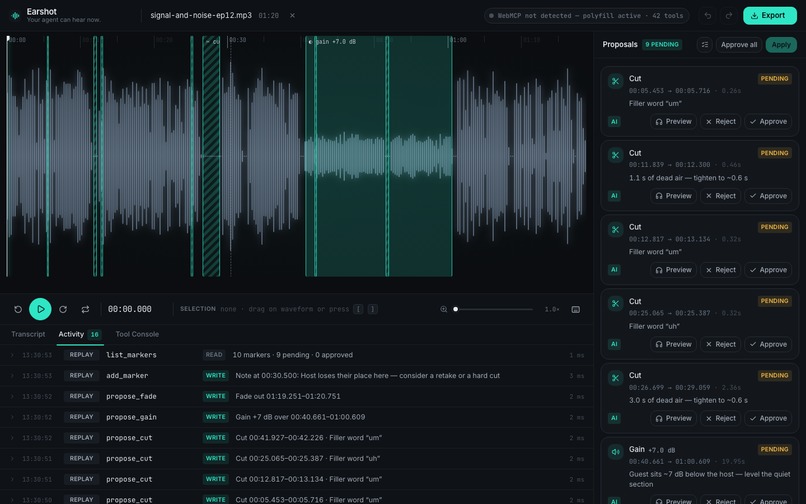
Task: Preview the filler word uh cut
Action: pos(673,345)
